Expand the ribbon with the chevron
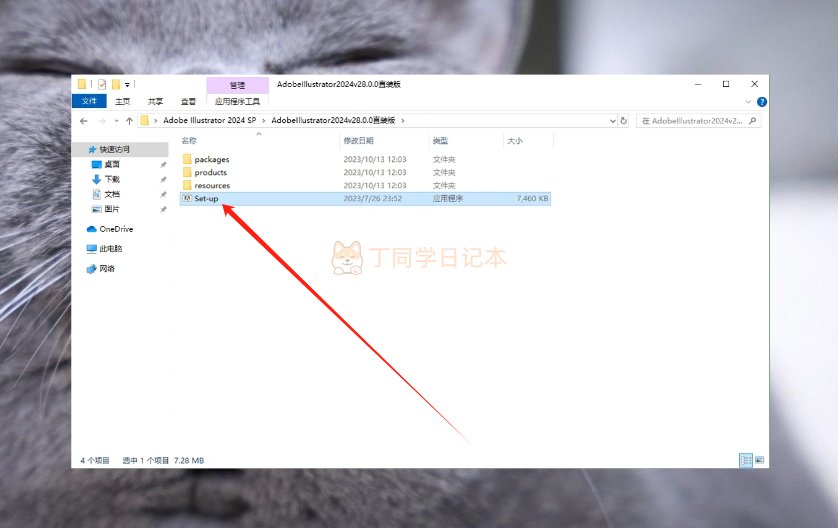The width and height of the screenshot is (838, 528). [748, 102]
